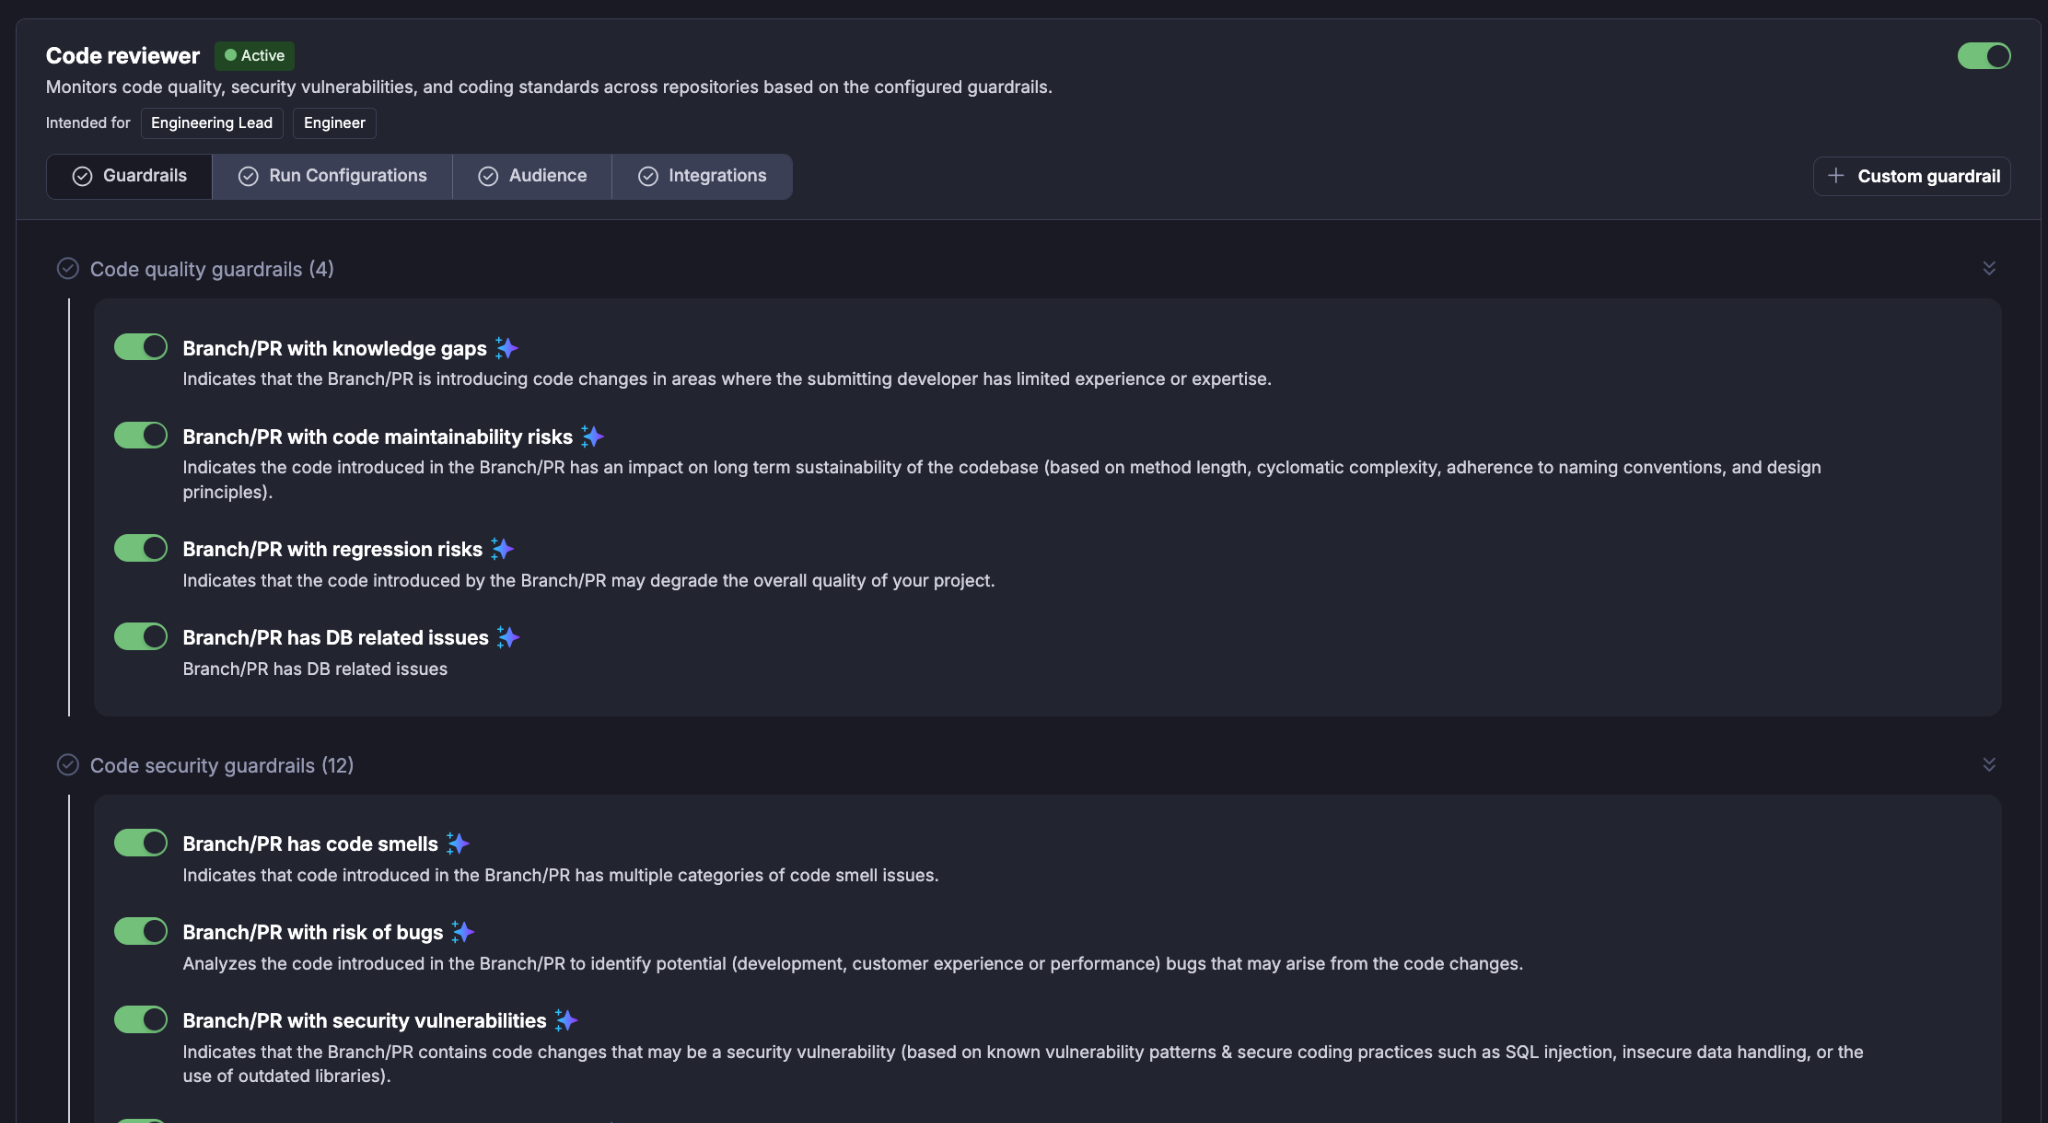
Task: Toggle off Branch/PR with regression risks
Action: click(140, 548)
